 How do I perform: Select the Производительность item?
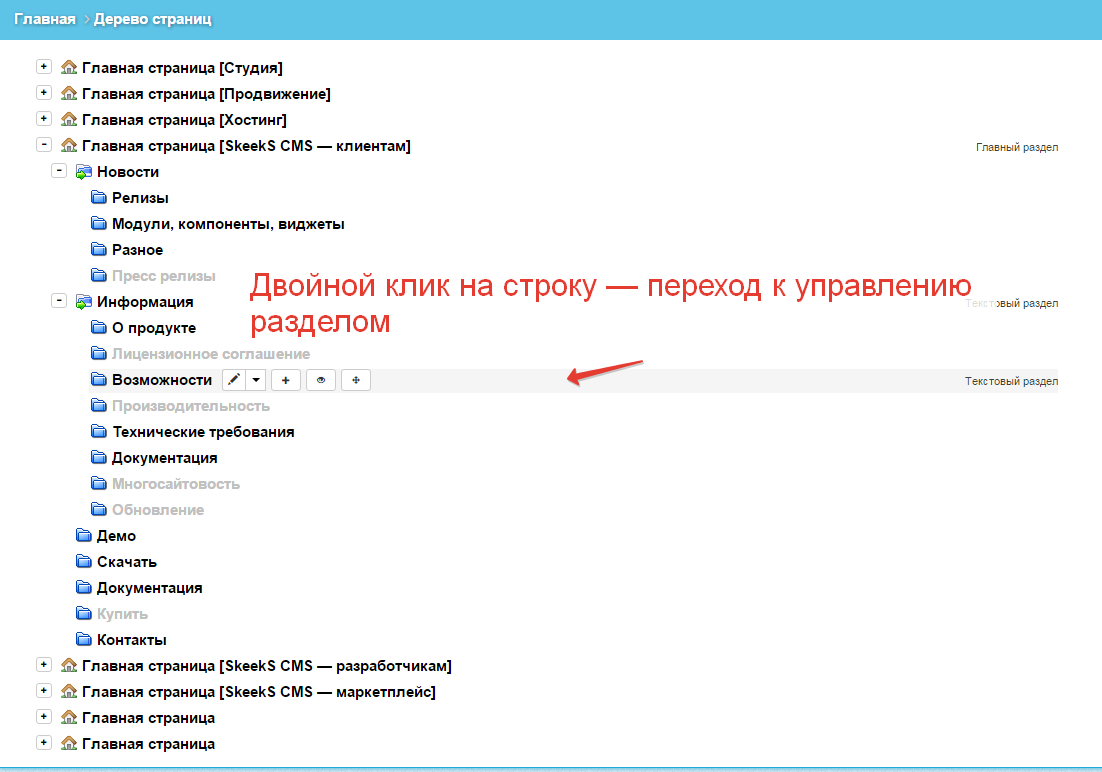[190, 406]
